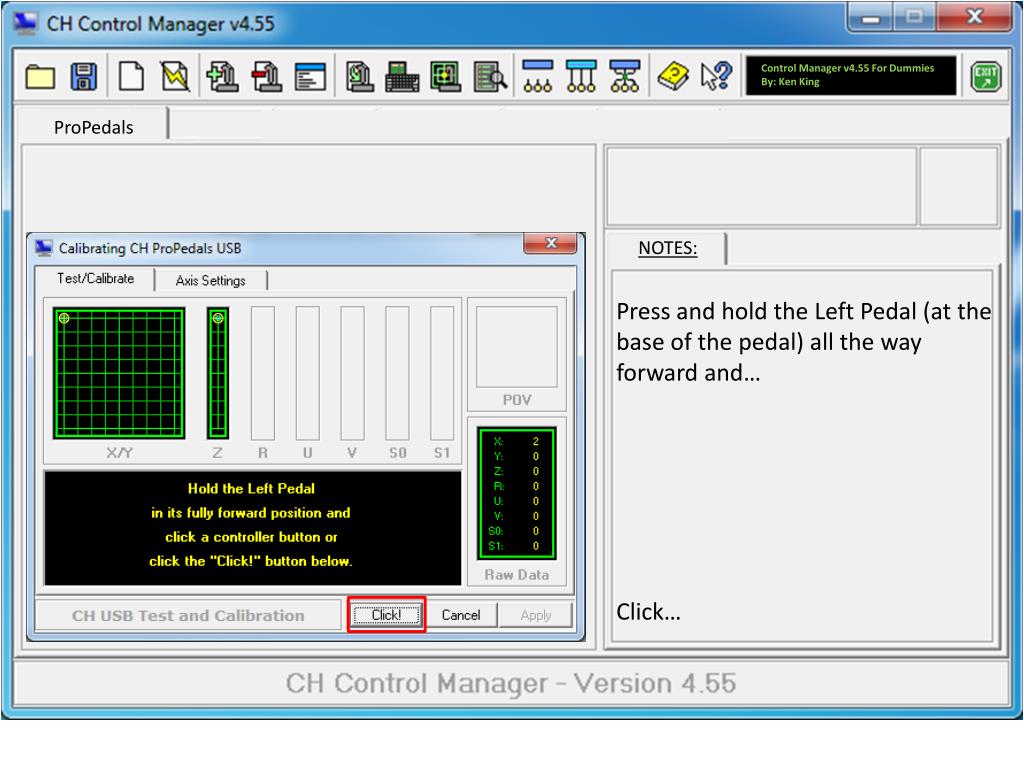Add a controller with green plus joystick icon

(x=222, y=76)
